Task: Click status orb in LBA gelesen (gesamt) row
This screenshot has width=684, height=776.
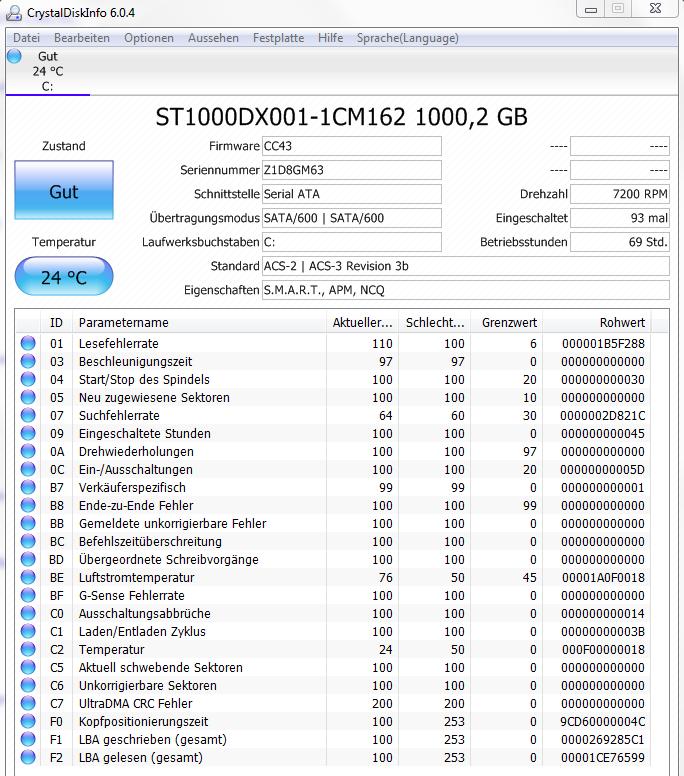Action: (28, 757)
